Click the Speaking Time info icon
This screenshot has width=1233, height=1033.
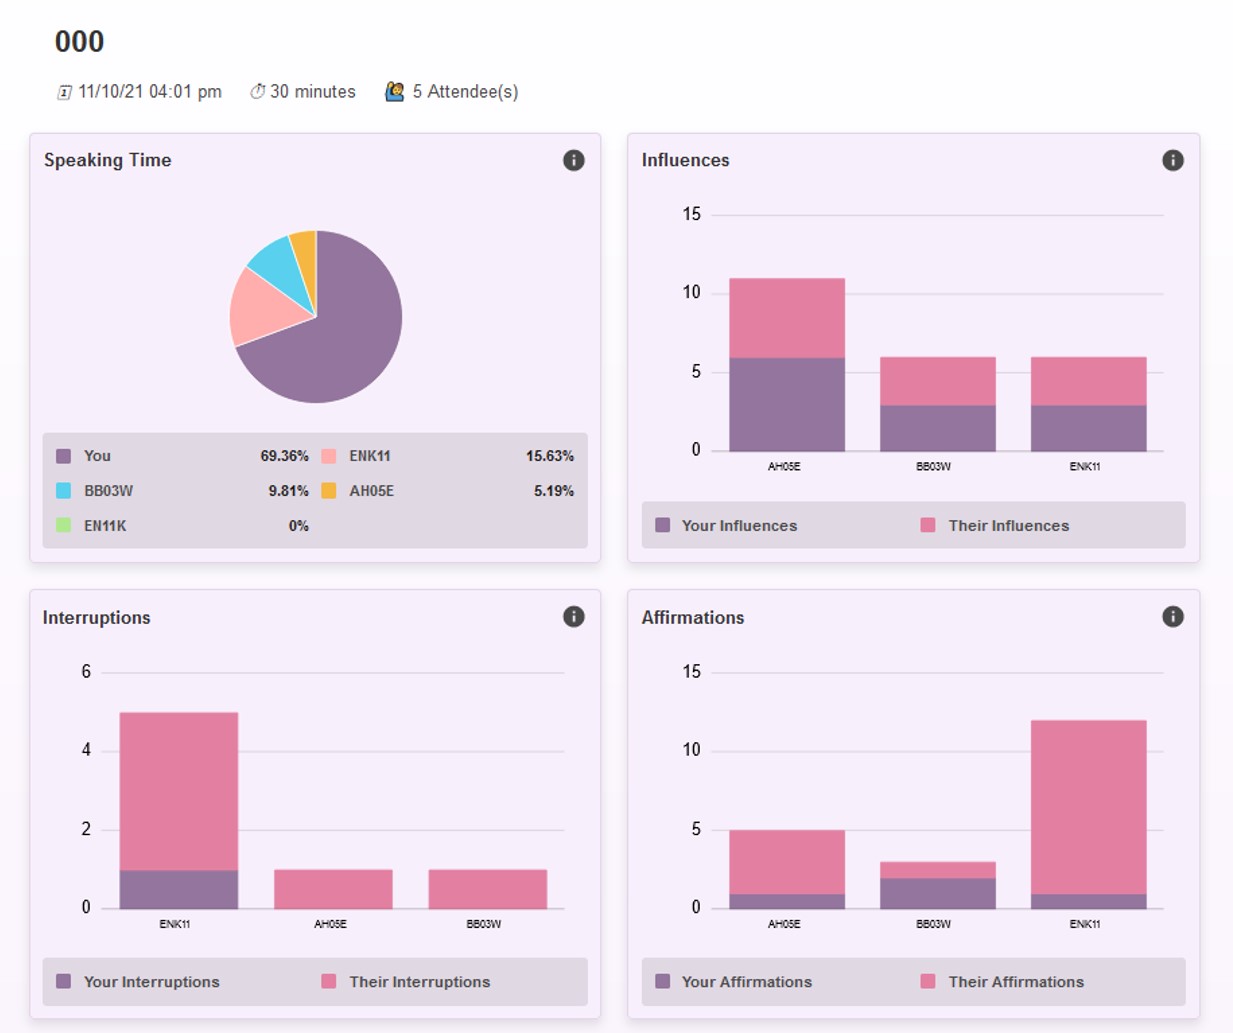573,160
